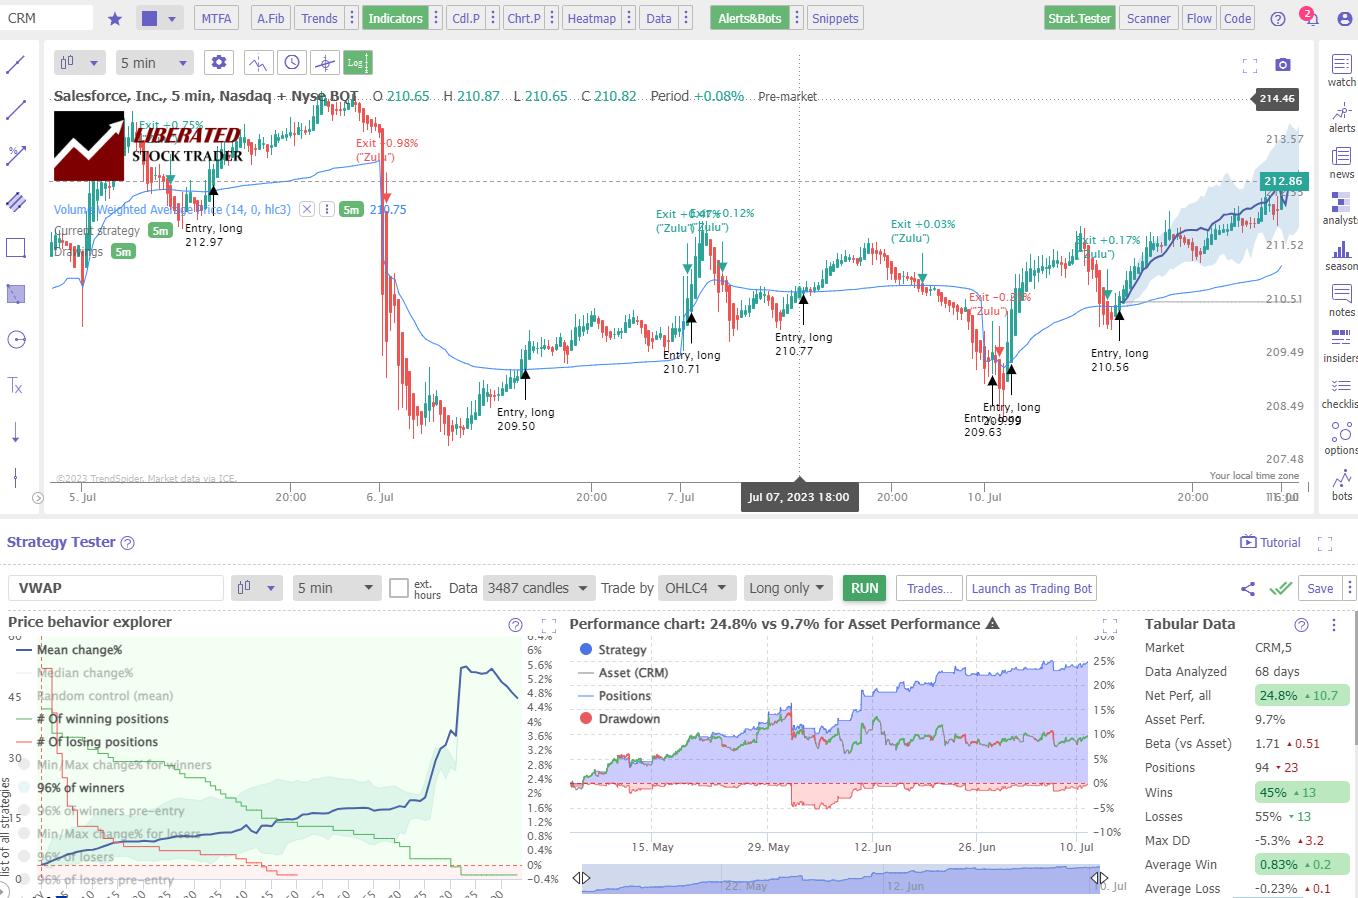Hide the VWAP indicator with the X button

coord(307,209)
